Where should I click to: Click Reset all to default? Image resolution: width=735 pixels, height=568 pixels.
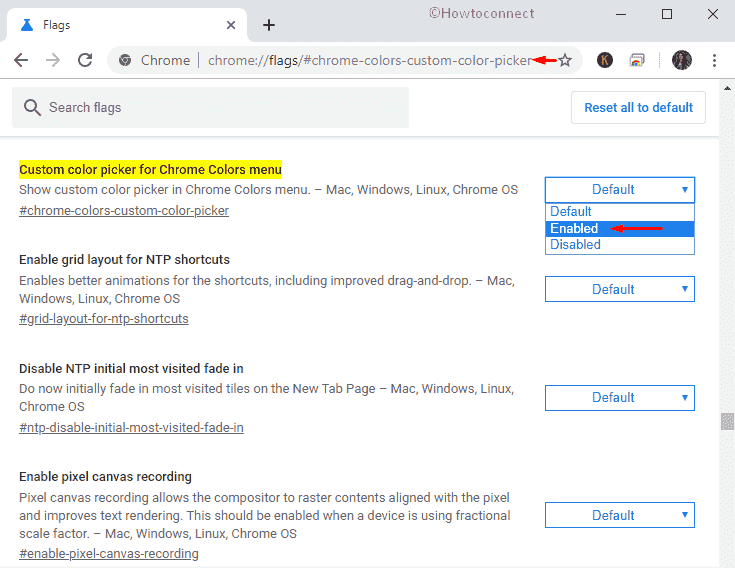point(638,108)
